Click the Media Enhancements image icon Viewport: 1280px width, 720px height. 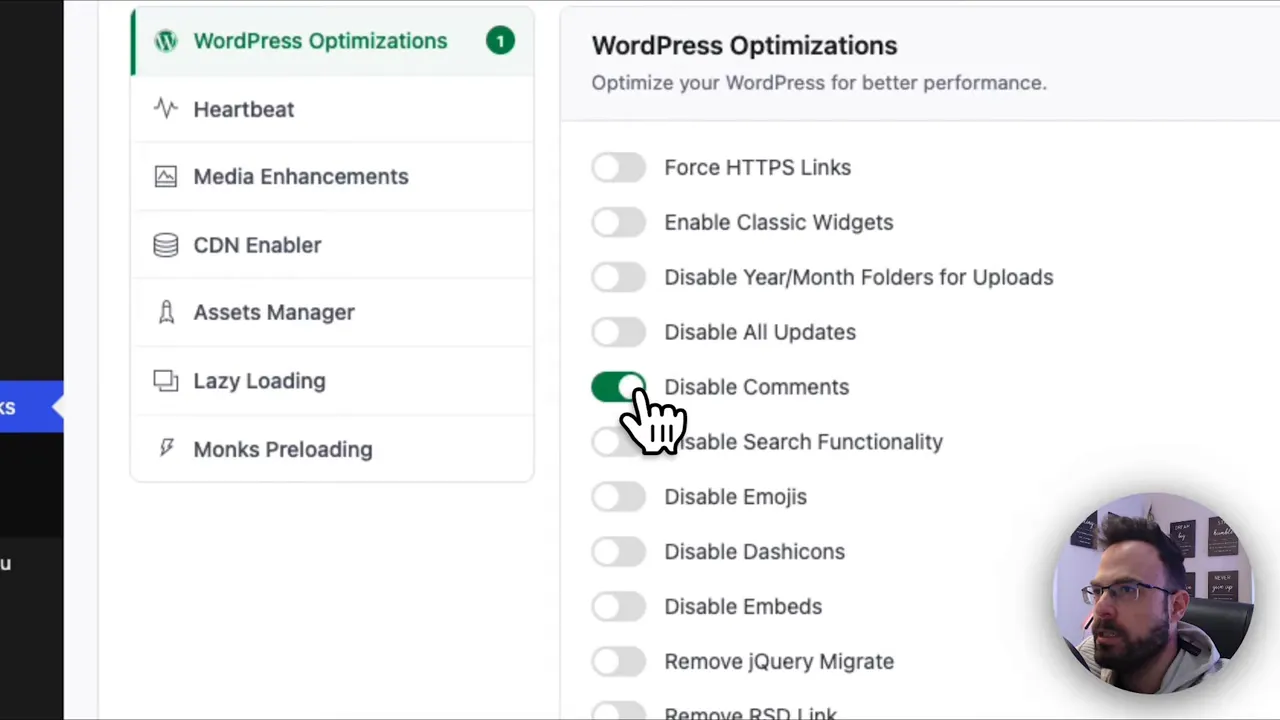click(x=166, y=176)
